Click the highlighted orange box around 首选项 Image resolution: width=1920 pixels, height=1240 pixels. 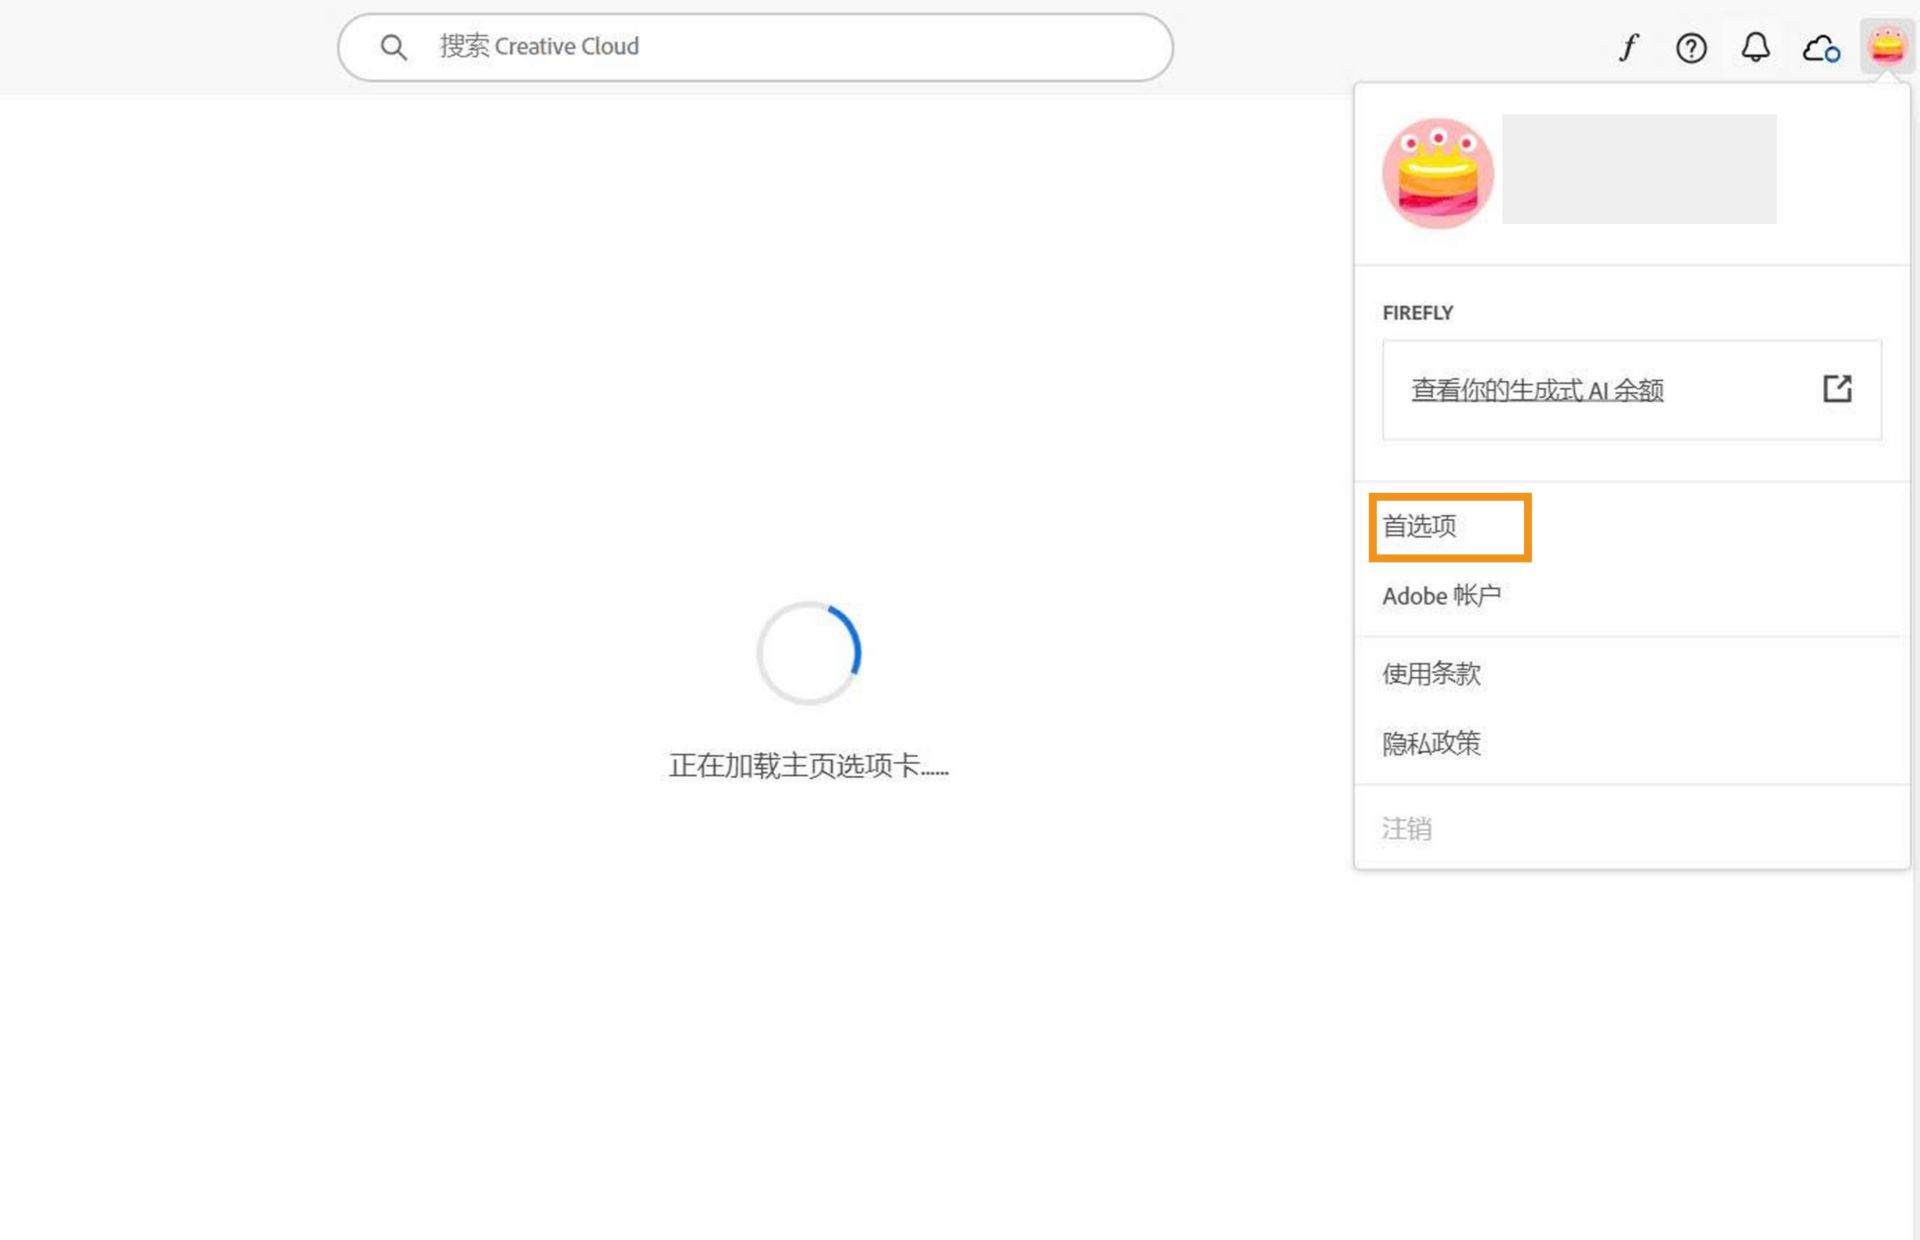click(1449, 527)
